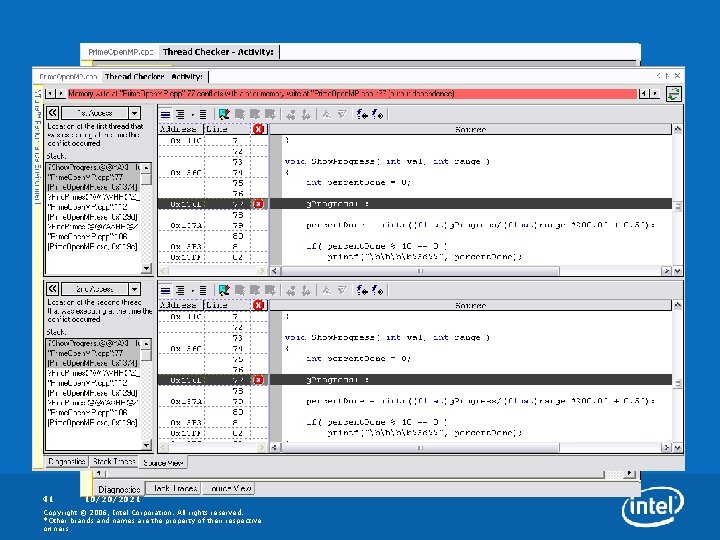The height and width of the screenshot is (540, 720).
Task: Select last PrimeOpenMP.exe entry in lower stack list
Action: click(94, 422)
